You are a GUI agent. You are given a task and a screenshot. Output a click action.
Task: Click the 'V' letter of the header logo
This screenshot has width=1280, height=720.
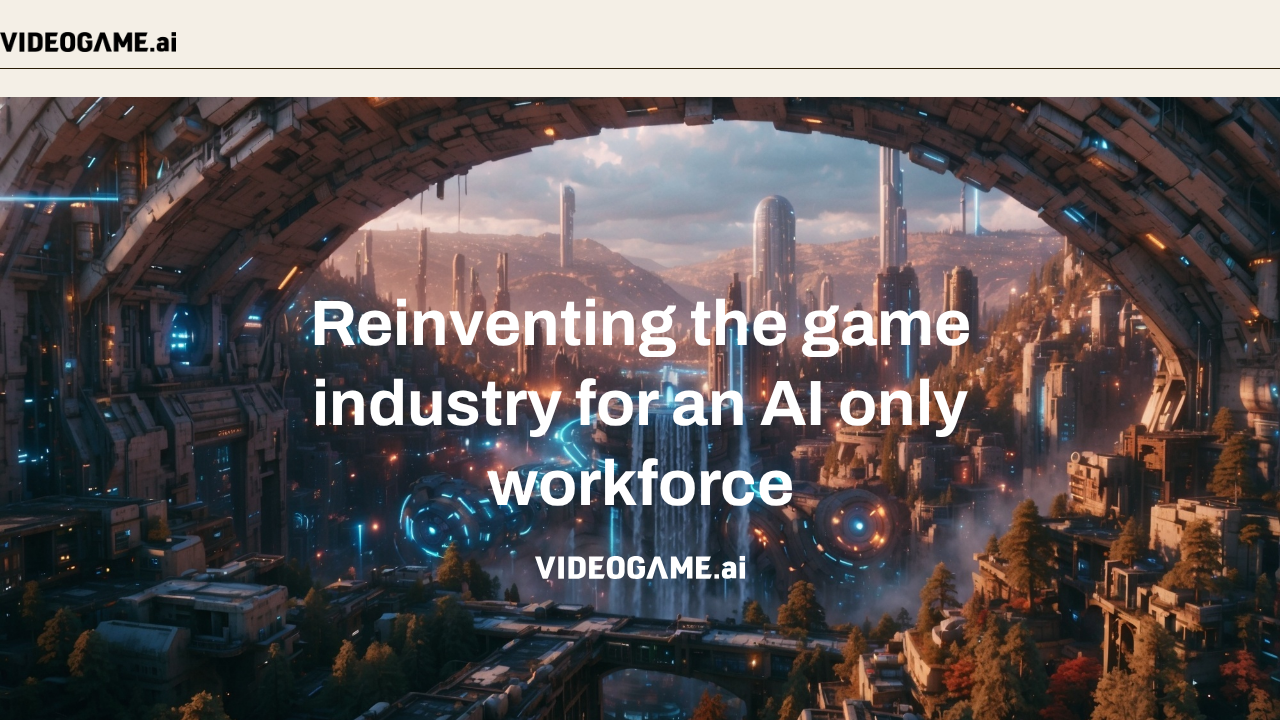tap(10, 42)
